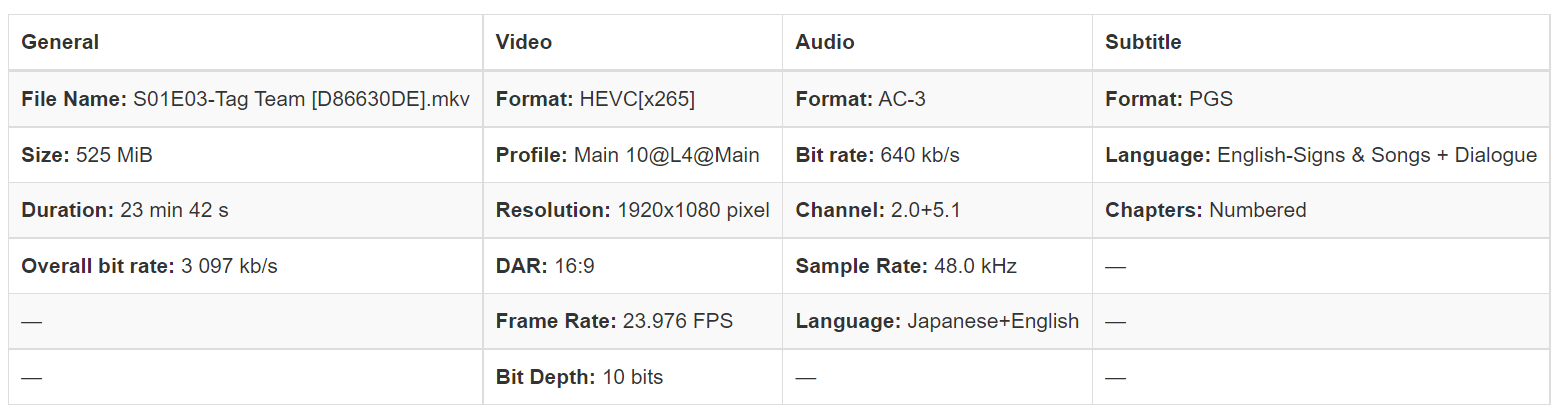This screenshot has width=1565, height=415.
Task: Click the DAR 16:9 cell
Action: pyautogui.click(x=552, y=266)
